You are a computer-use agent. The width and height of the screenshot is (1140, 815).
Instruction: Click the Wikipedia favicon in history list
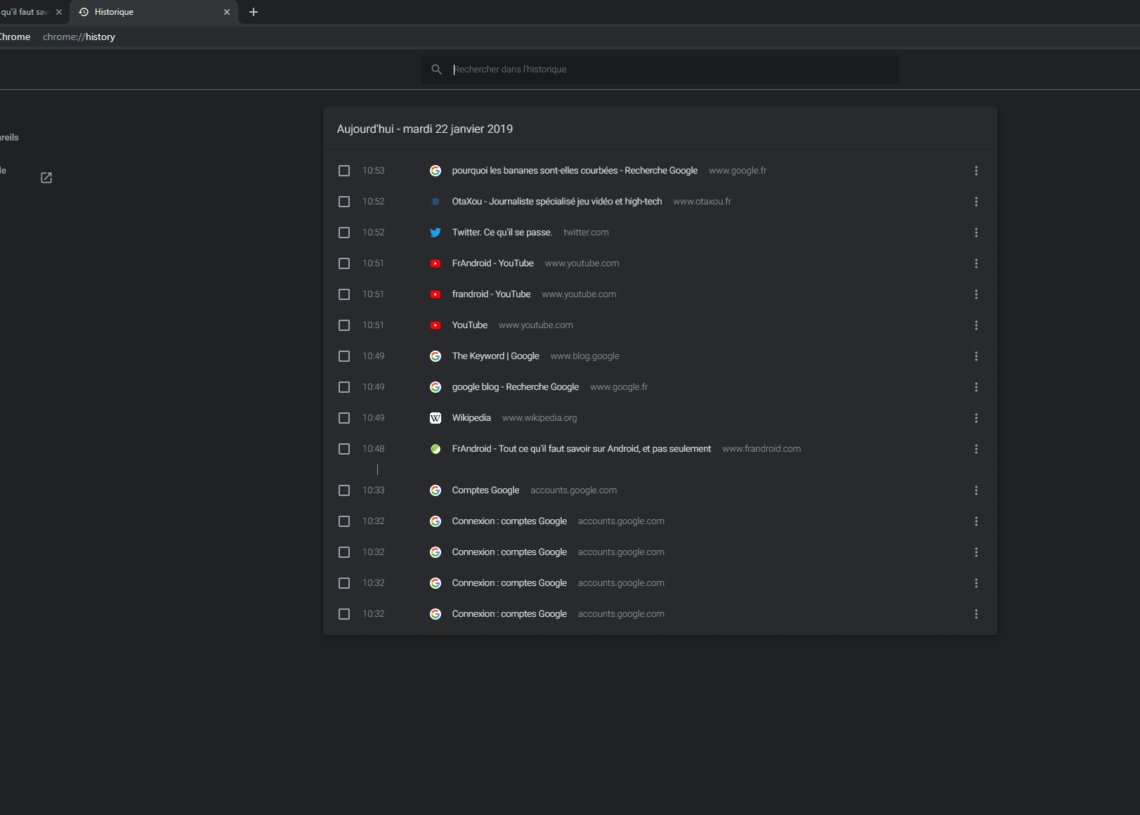435,418
